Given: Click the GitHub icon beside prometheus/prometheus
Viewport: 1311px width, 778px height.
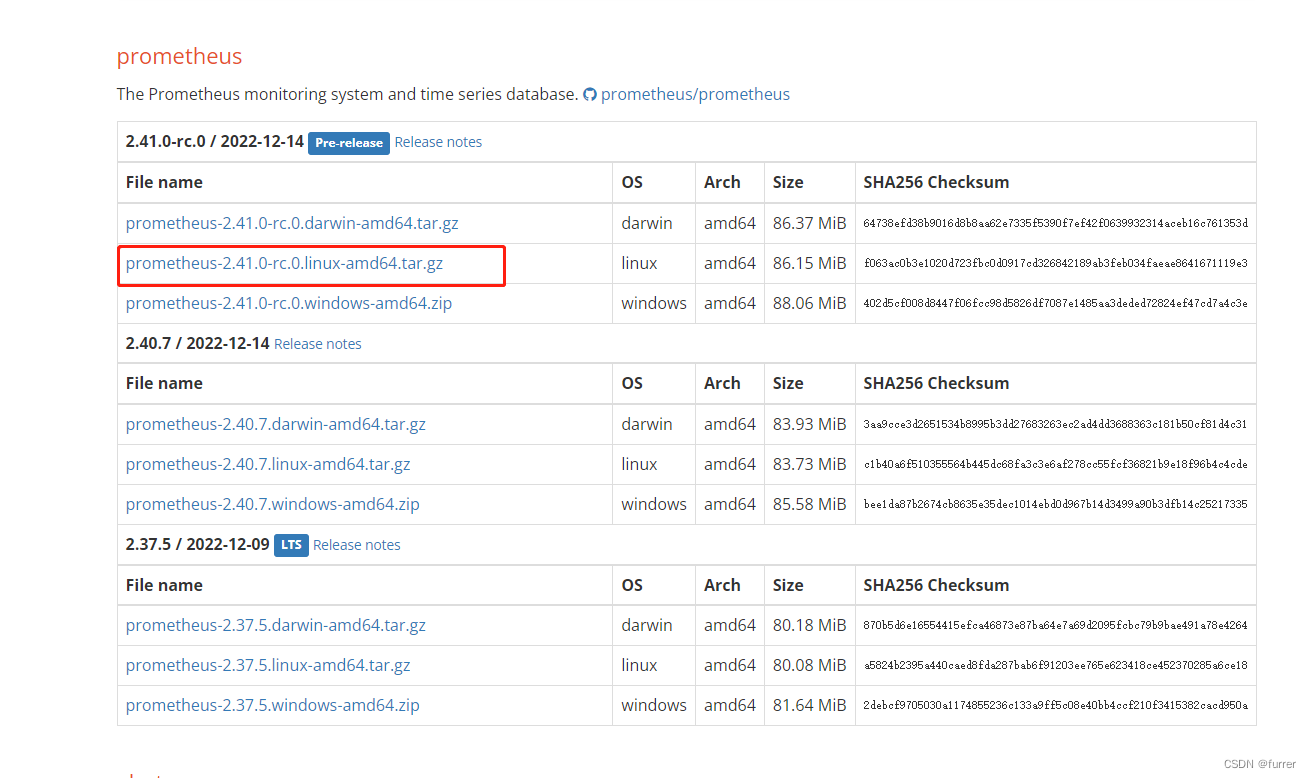Looking at the screenshot, I should click(x=590, y=94).
